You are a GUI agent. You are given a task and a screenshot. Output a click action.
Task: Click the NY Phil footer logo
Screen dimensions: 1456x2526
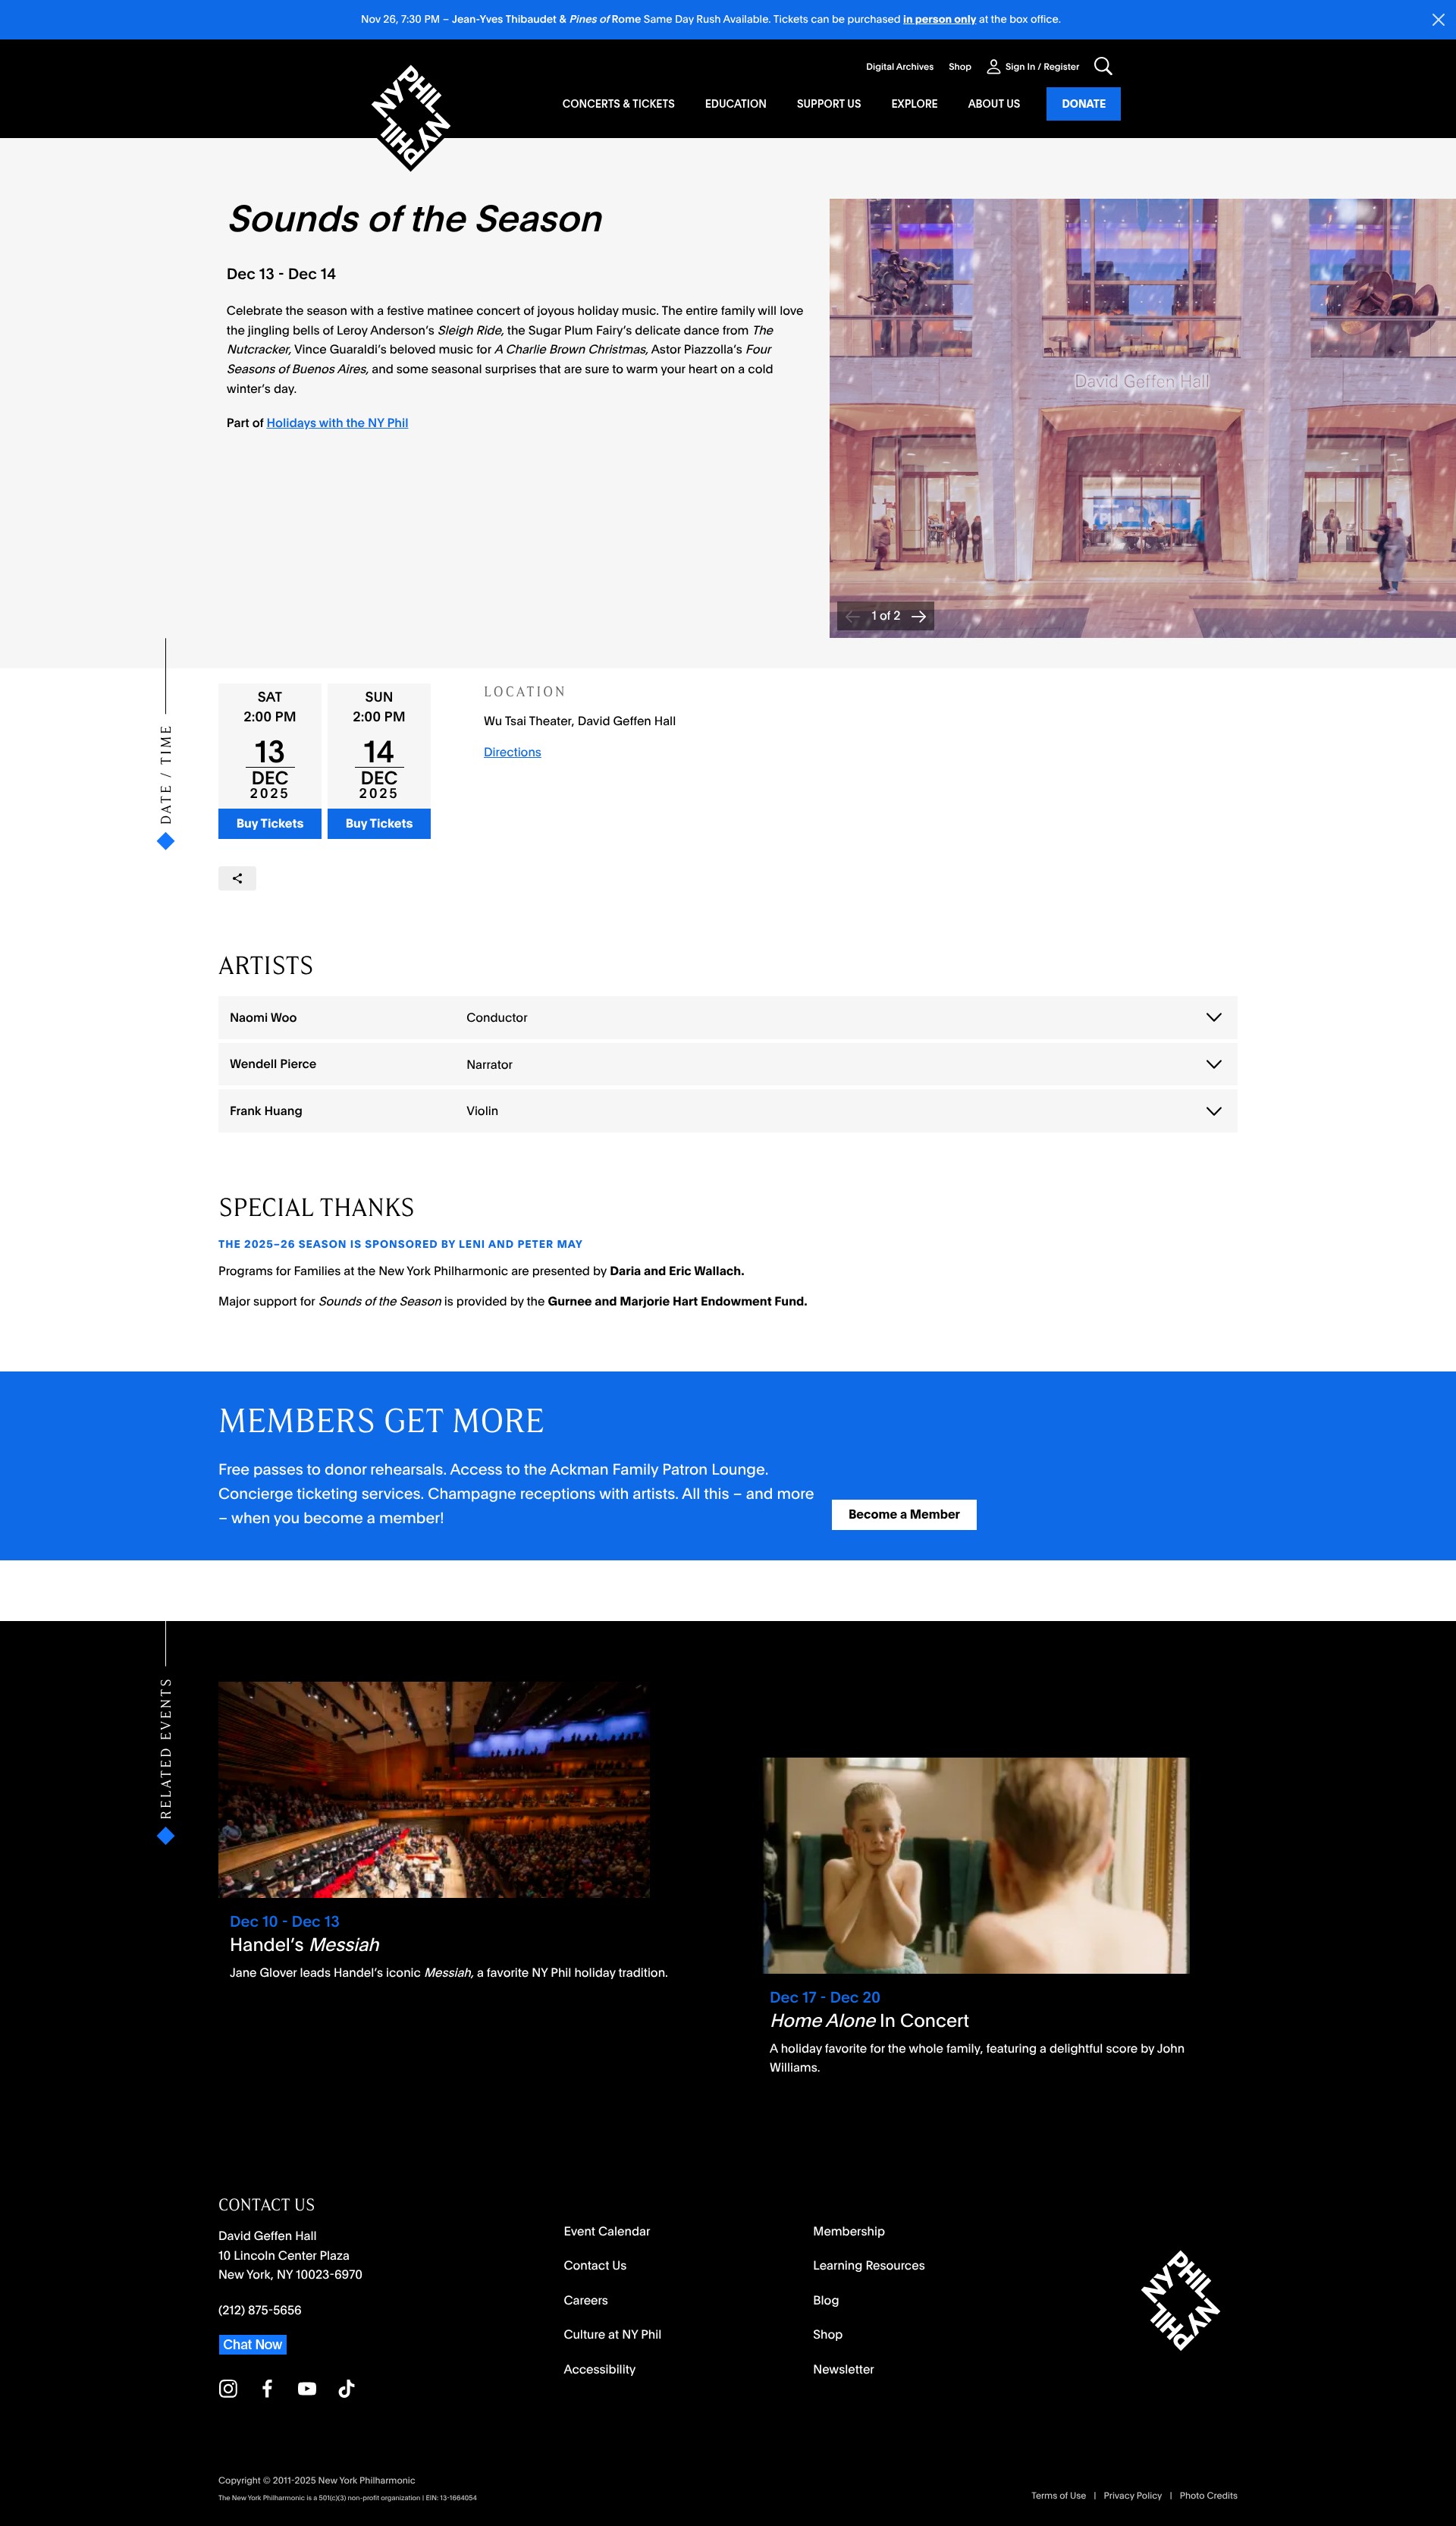tap(1180, 2300)
